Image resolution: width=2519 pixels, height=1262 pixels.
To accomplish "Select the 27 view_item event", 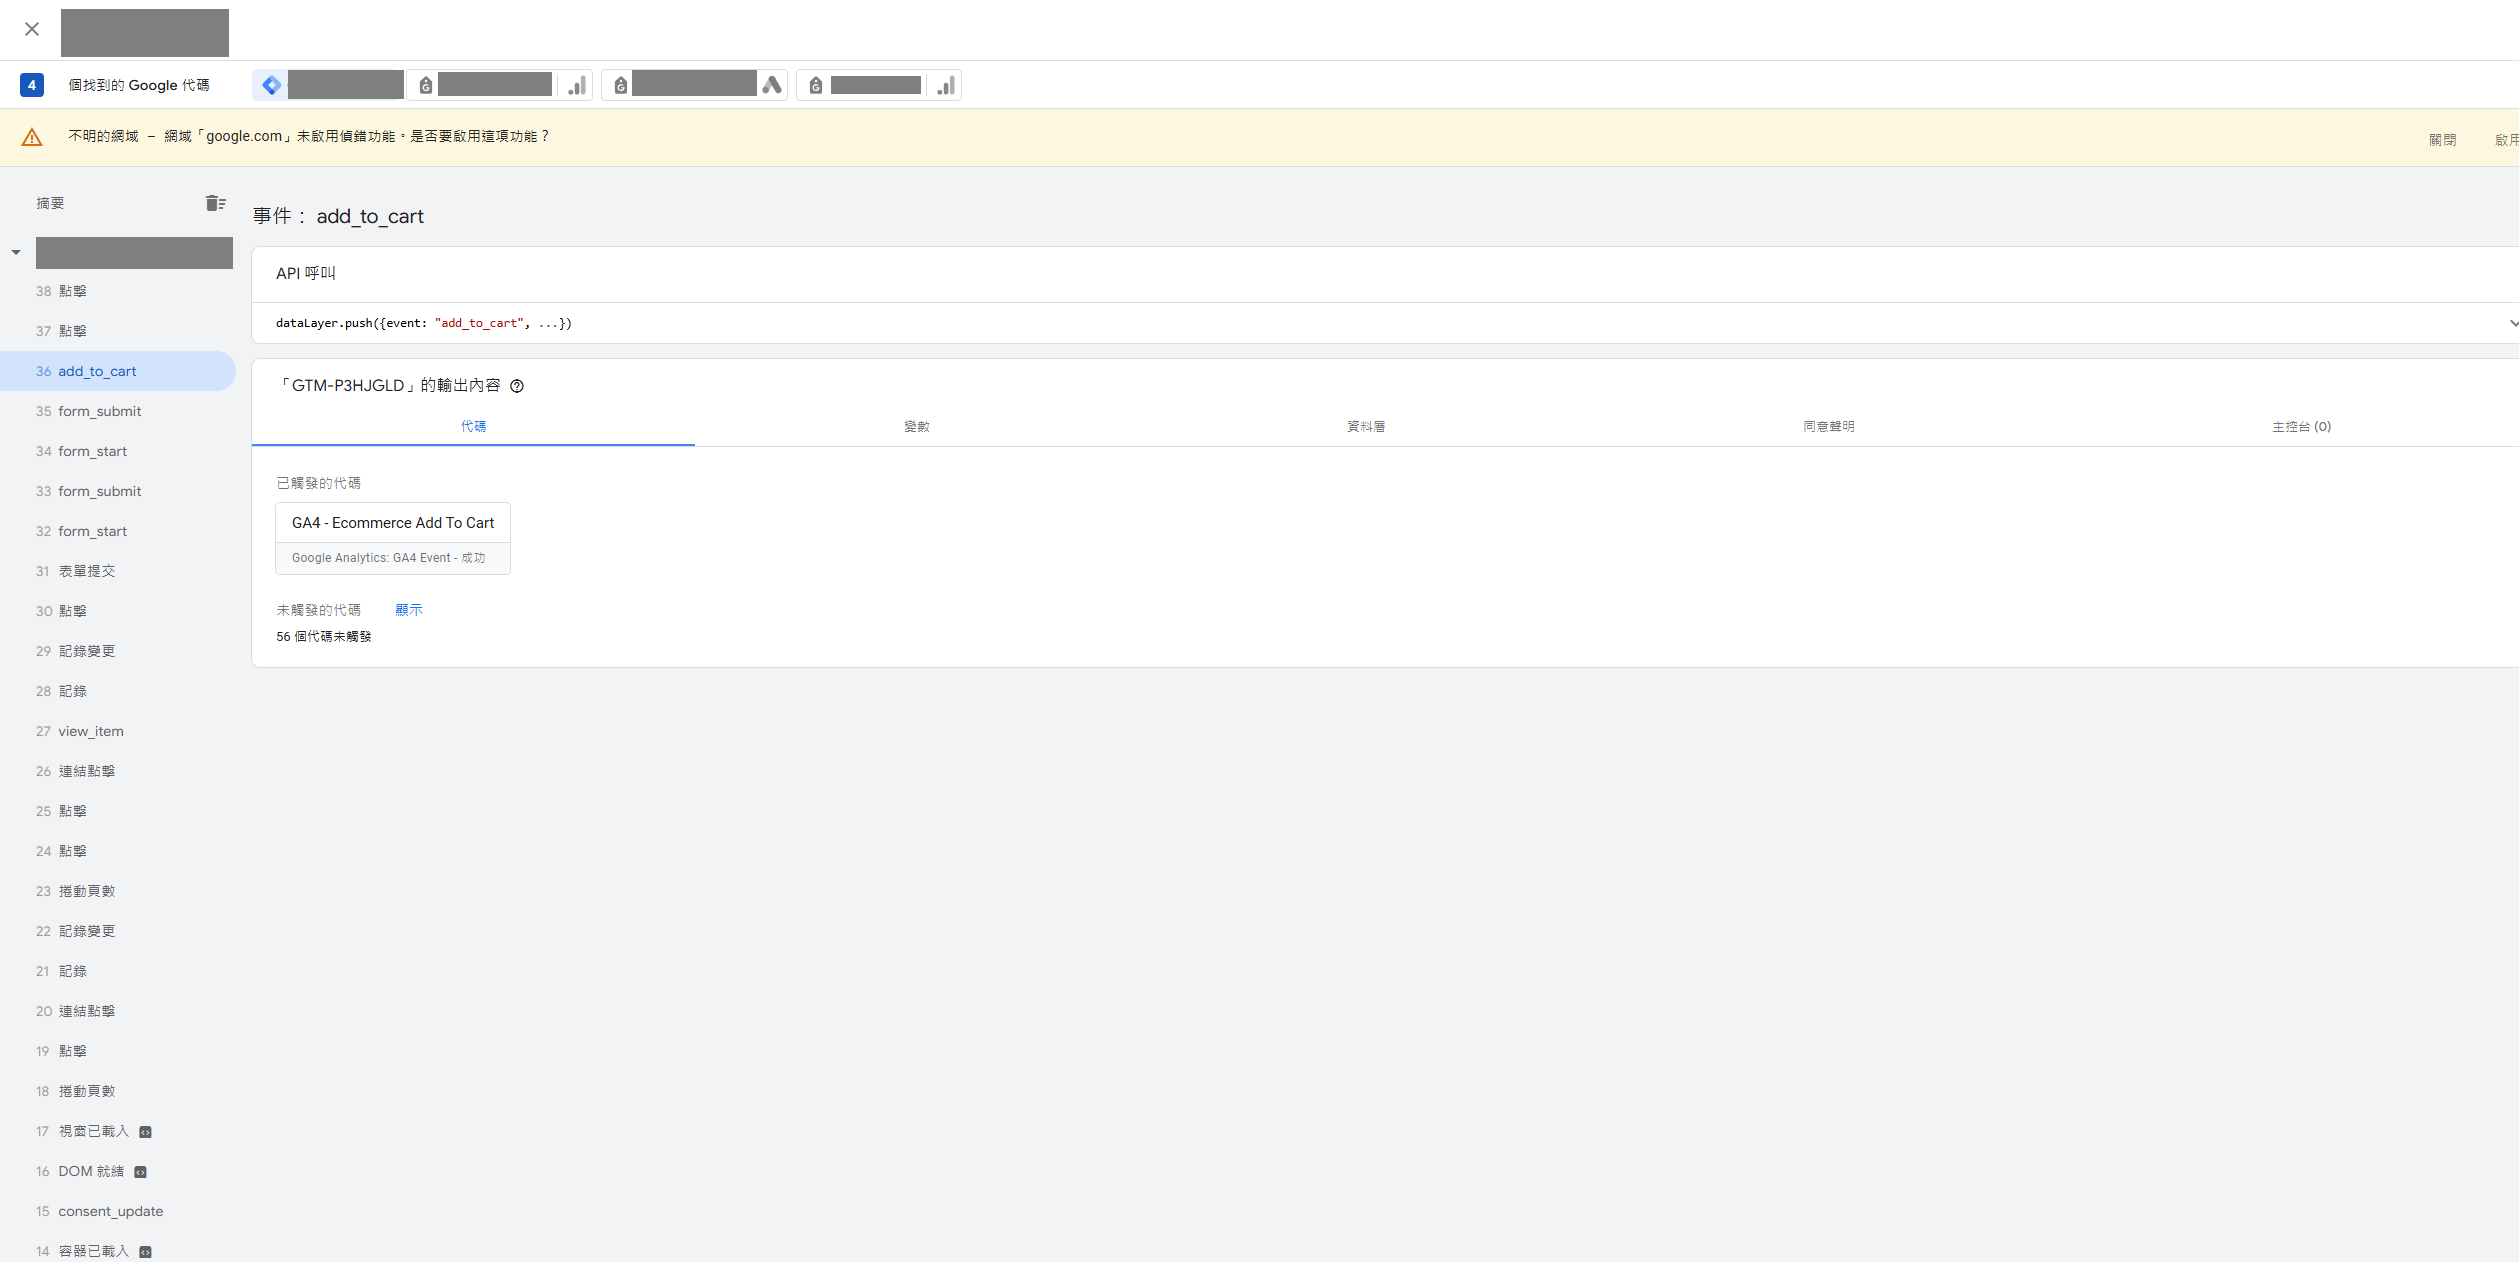I will [x=90, y=731].
